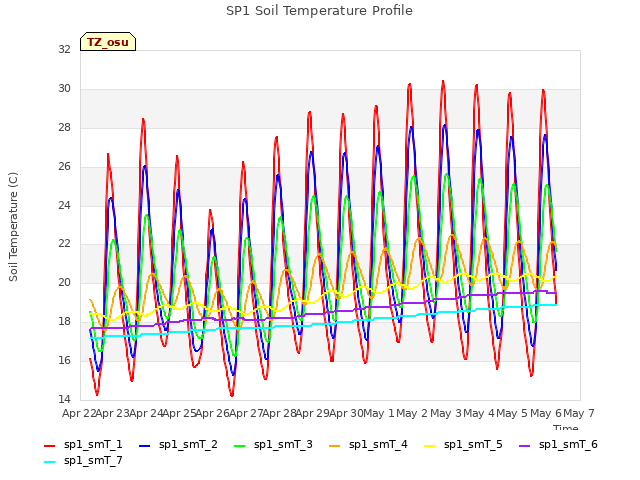Click the 20 y-axis tick label

pos(64,282)
